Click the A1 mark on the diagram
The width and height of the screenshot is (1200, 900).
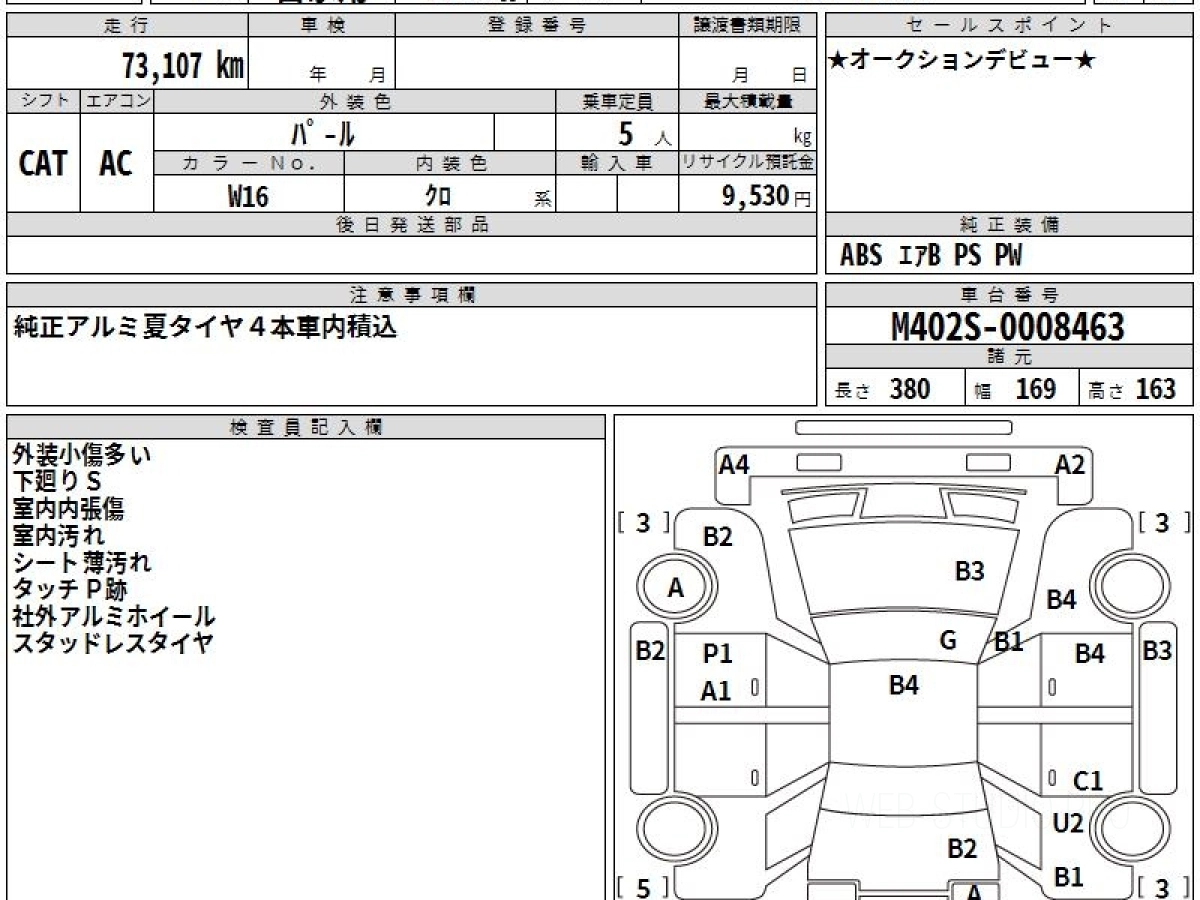click(x=716, y=691)
